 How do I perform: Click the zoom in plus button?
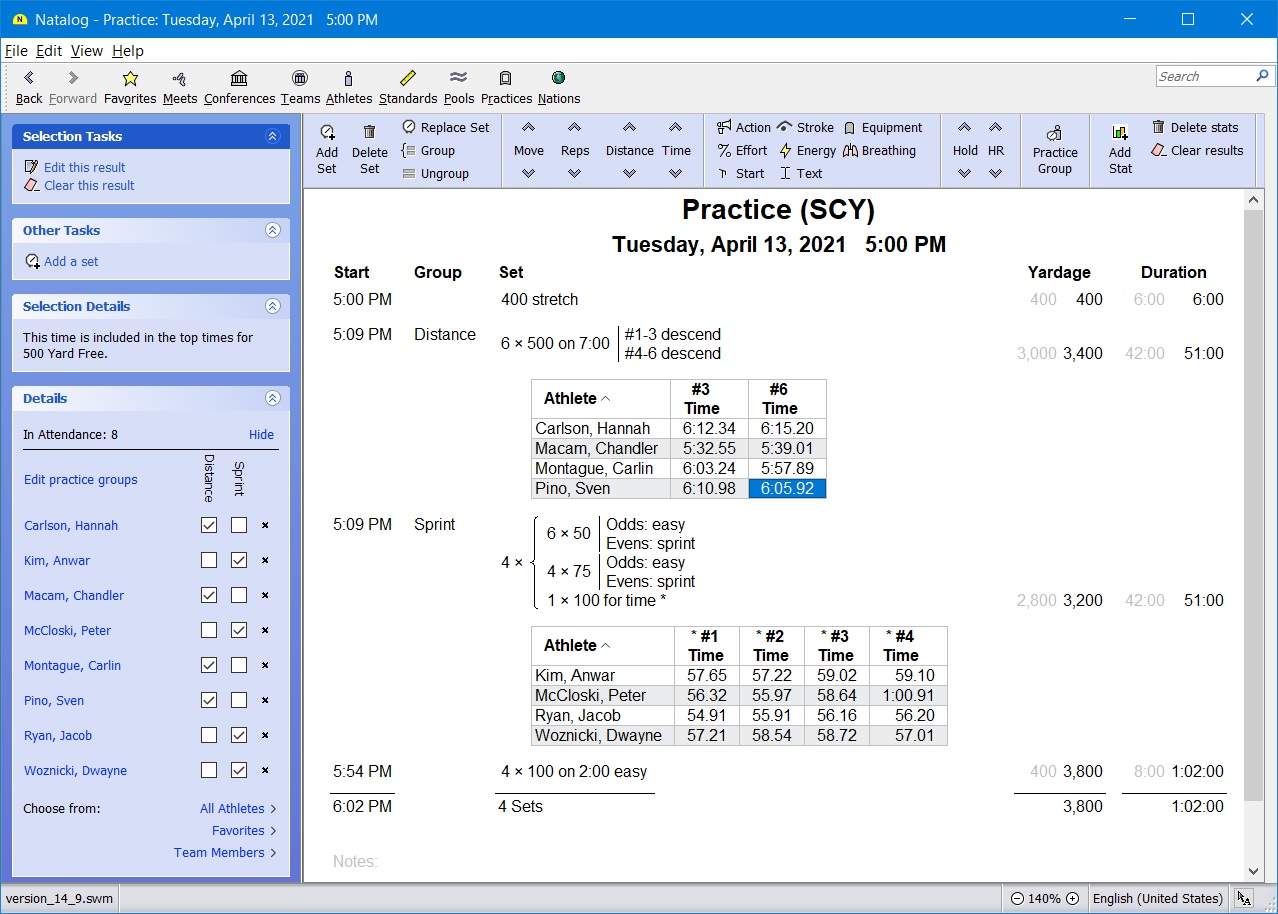(x=1072, y=898)
